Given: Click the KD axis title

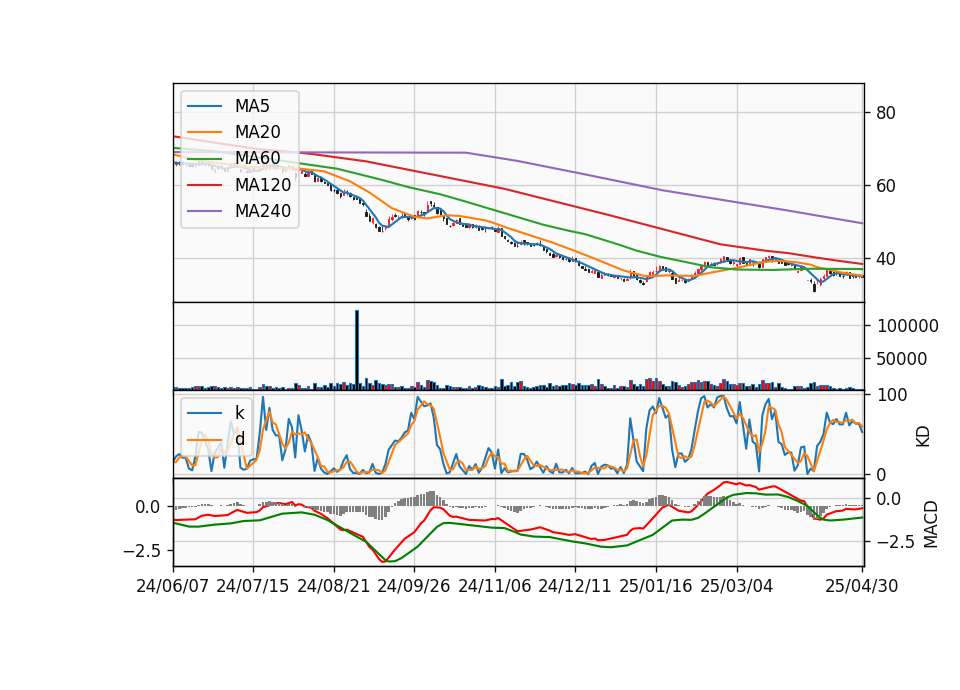Looking at the screenshot, I should (x=923, y=437).
